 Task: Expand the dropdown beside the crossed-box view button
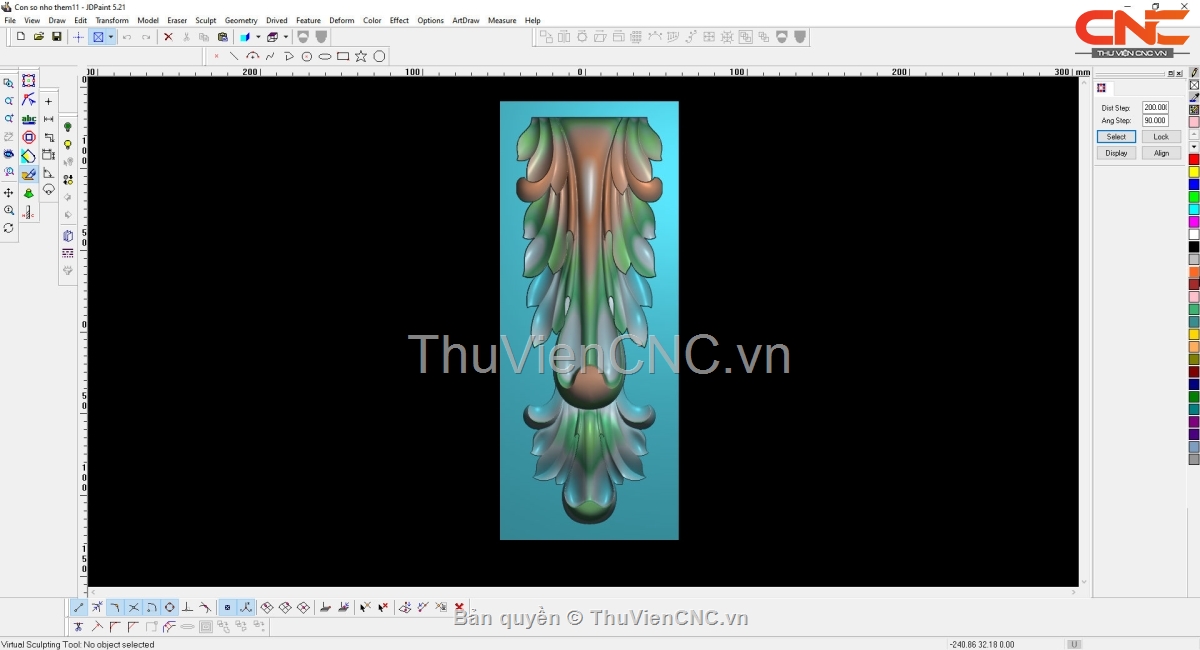click(x=111, y=37)
